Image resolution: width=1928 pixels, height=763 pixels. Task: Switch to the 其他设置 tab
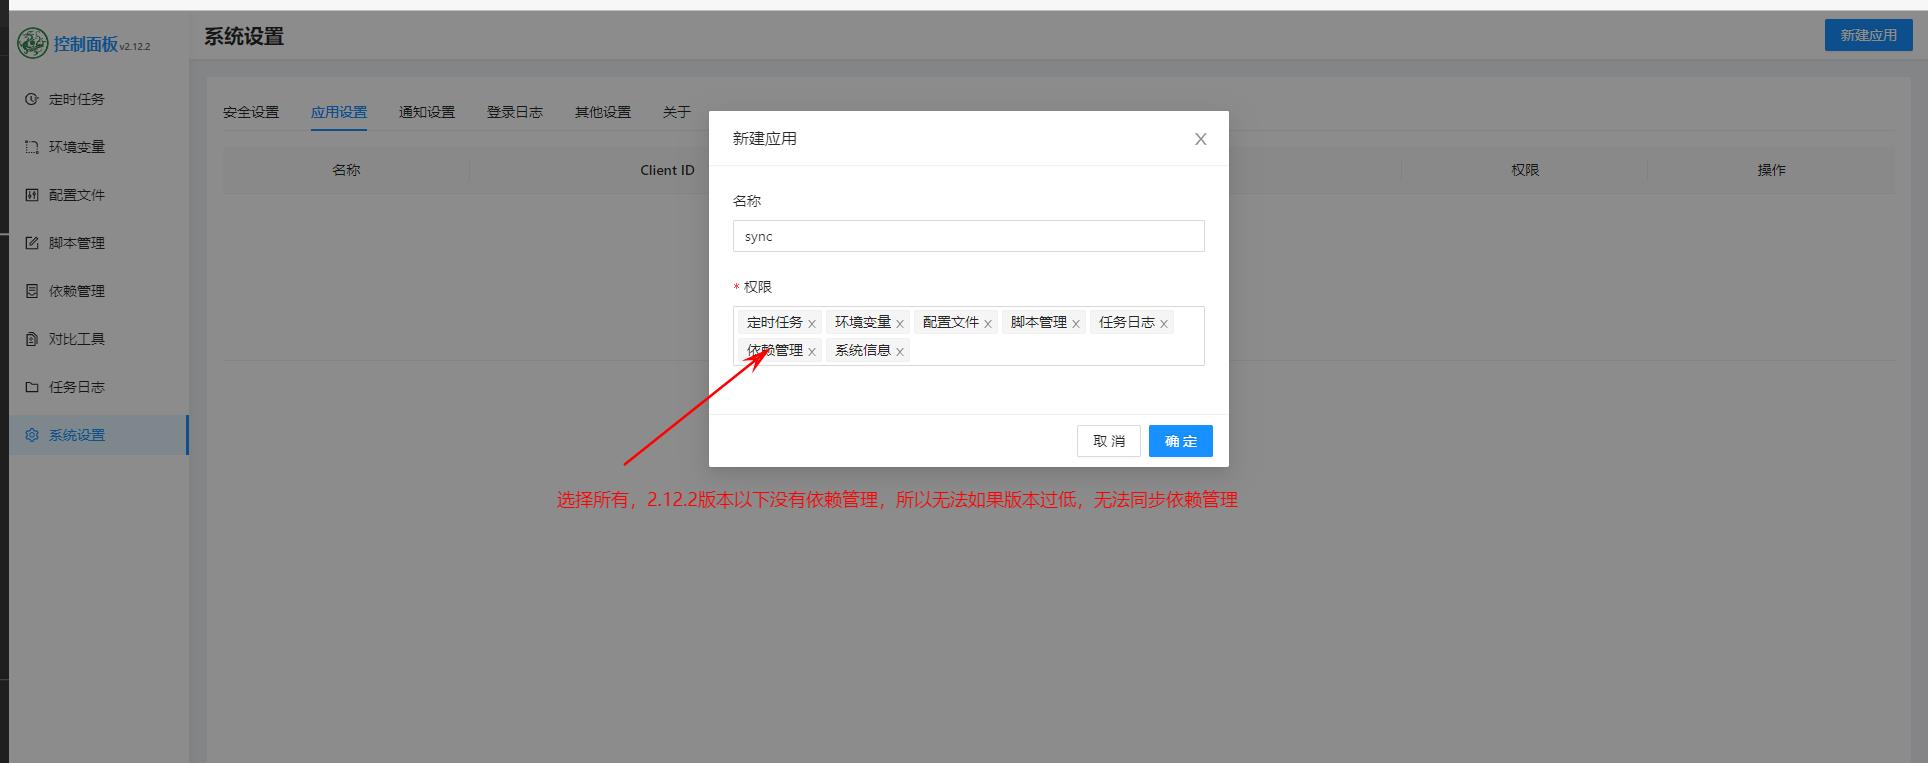[603, 112]
